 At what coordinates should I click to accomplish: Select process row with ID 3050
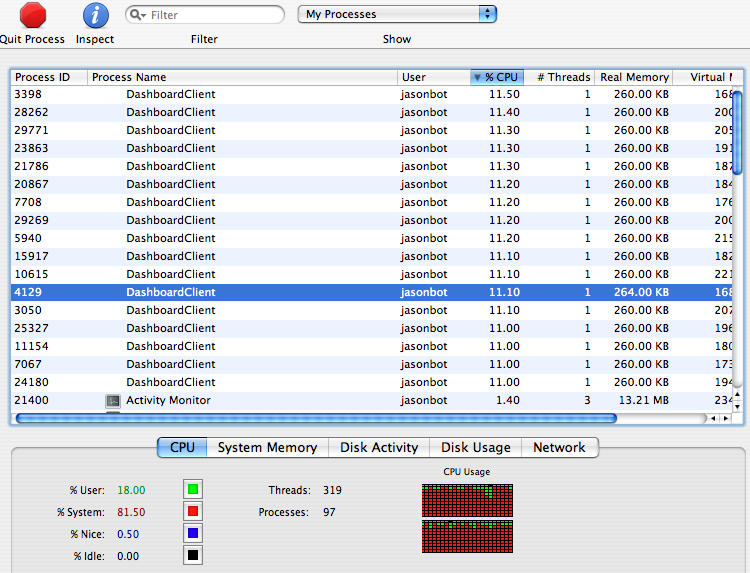(x=372, y=310)
